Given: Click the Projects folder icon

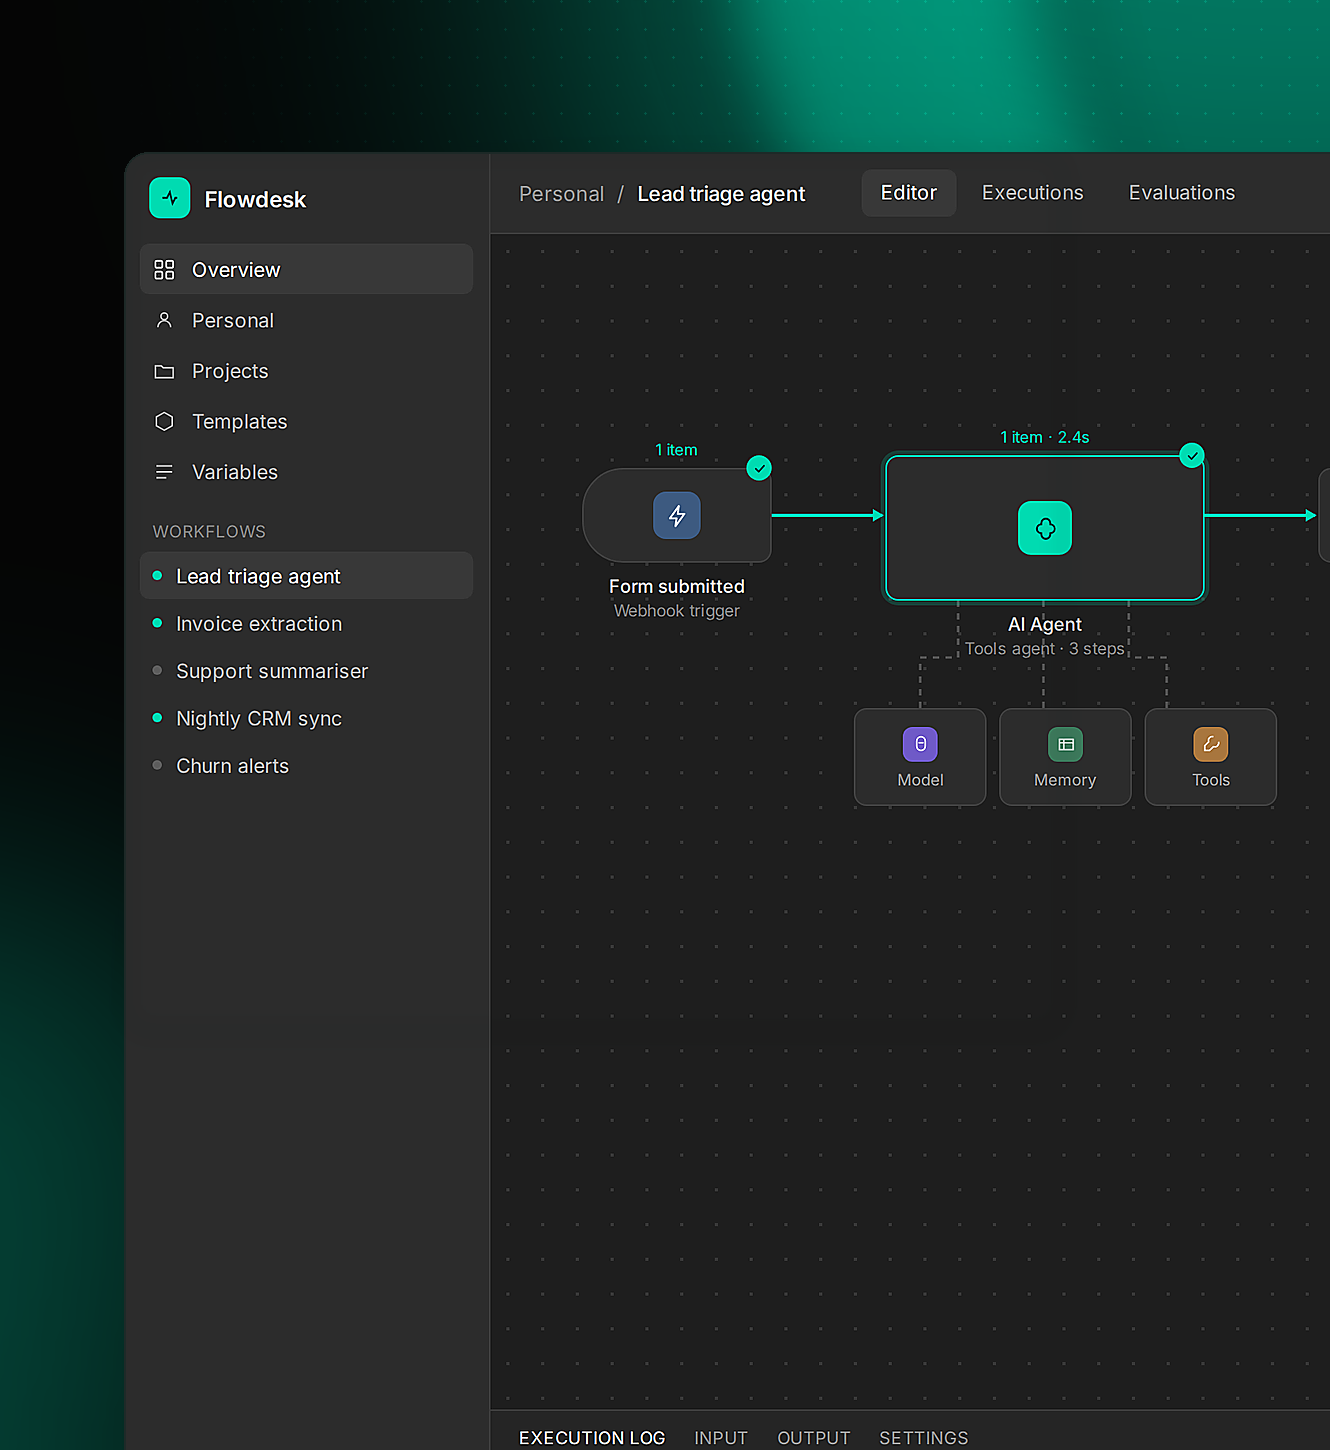Looking at the screenshot, I should 164,371.
